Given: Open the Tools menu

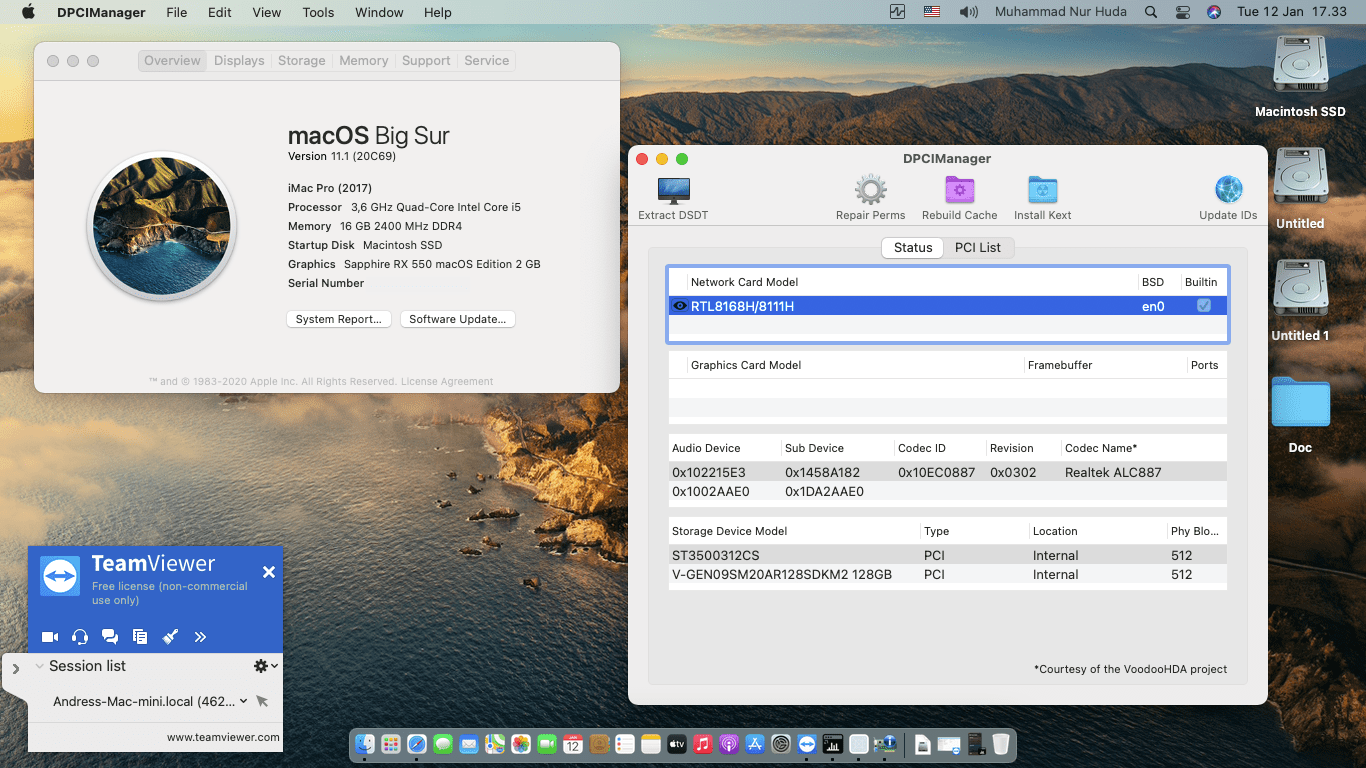Looking at the screenshot, I should pyautogui.click(x=318, y=12).
